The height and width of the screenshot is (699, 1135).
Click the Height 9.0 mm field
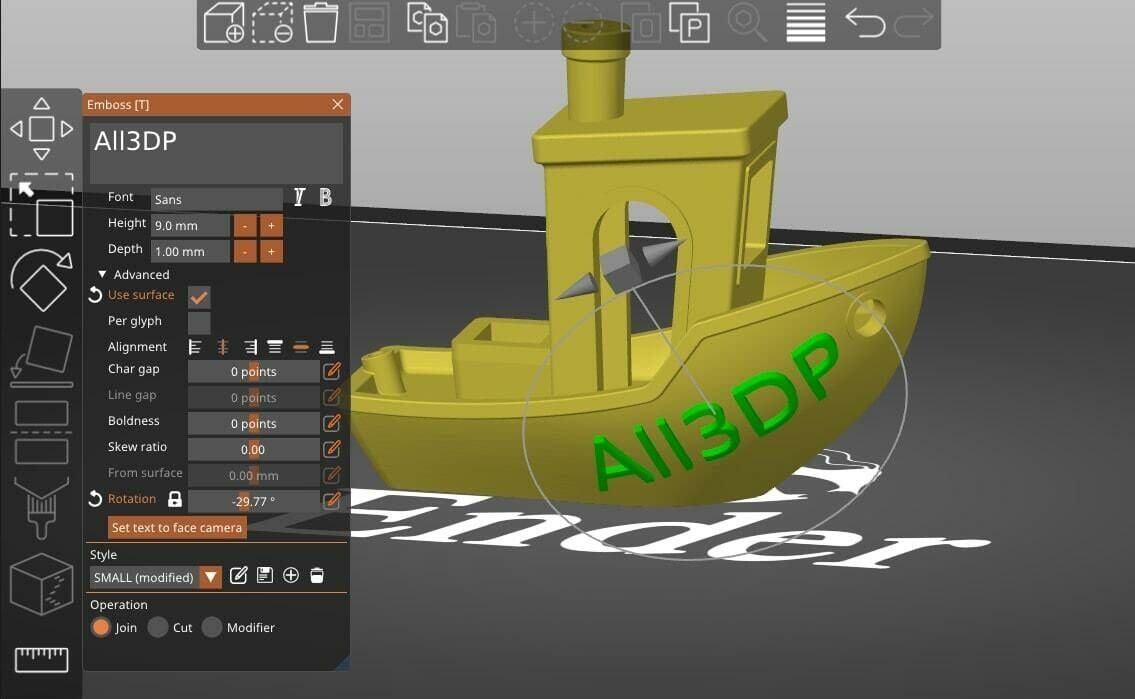pyautogui.click(x=190, y=226)
